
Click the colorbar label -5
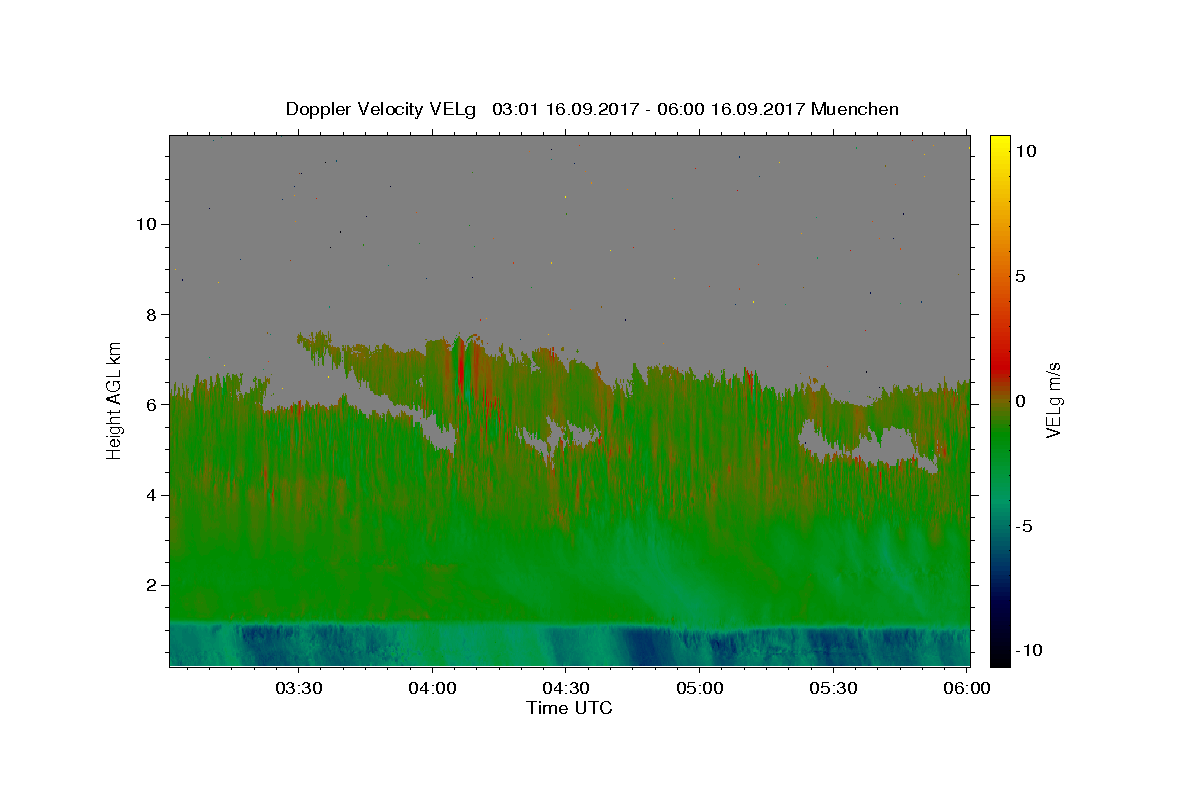(x=1026, y=526)
